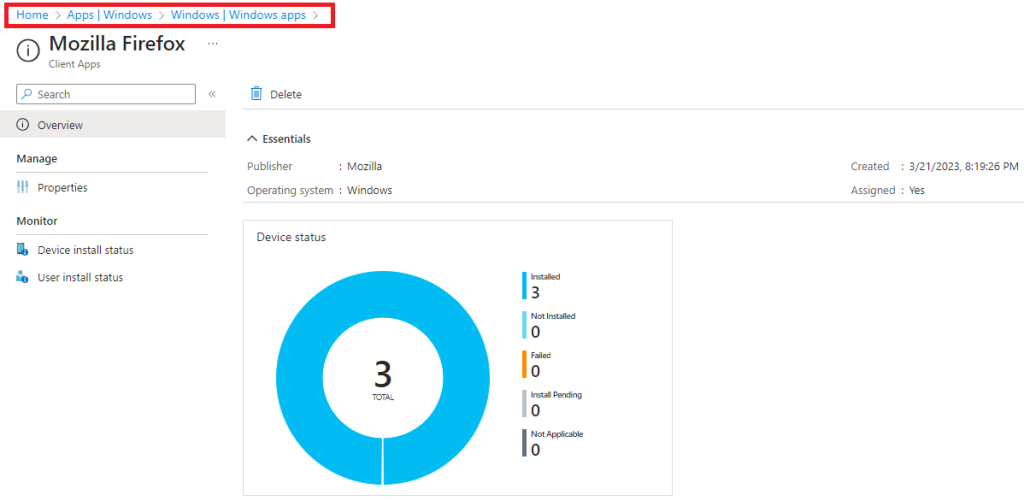The width and height of the screenshot is (1024, 501).
Task: Open the Windows | Windows apps breadcrumb
Action: pos(238,15)
